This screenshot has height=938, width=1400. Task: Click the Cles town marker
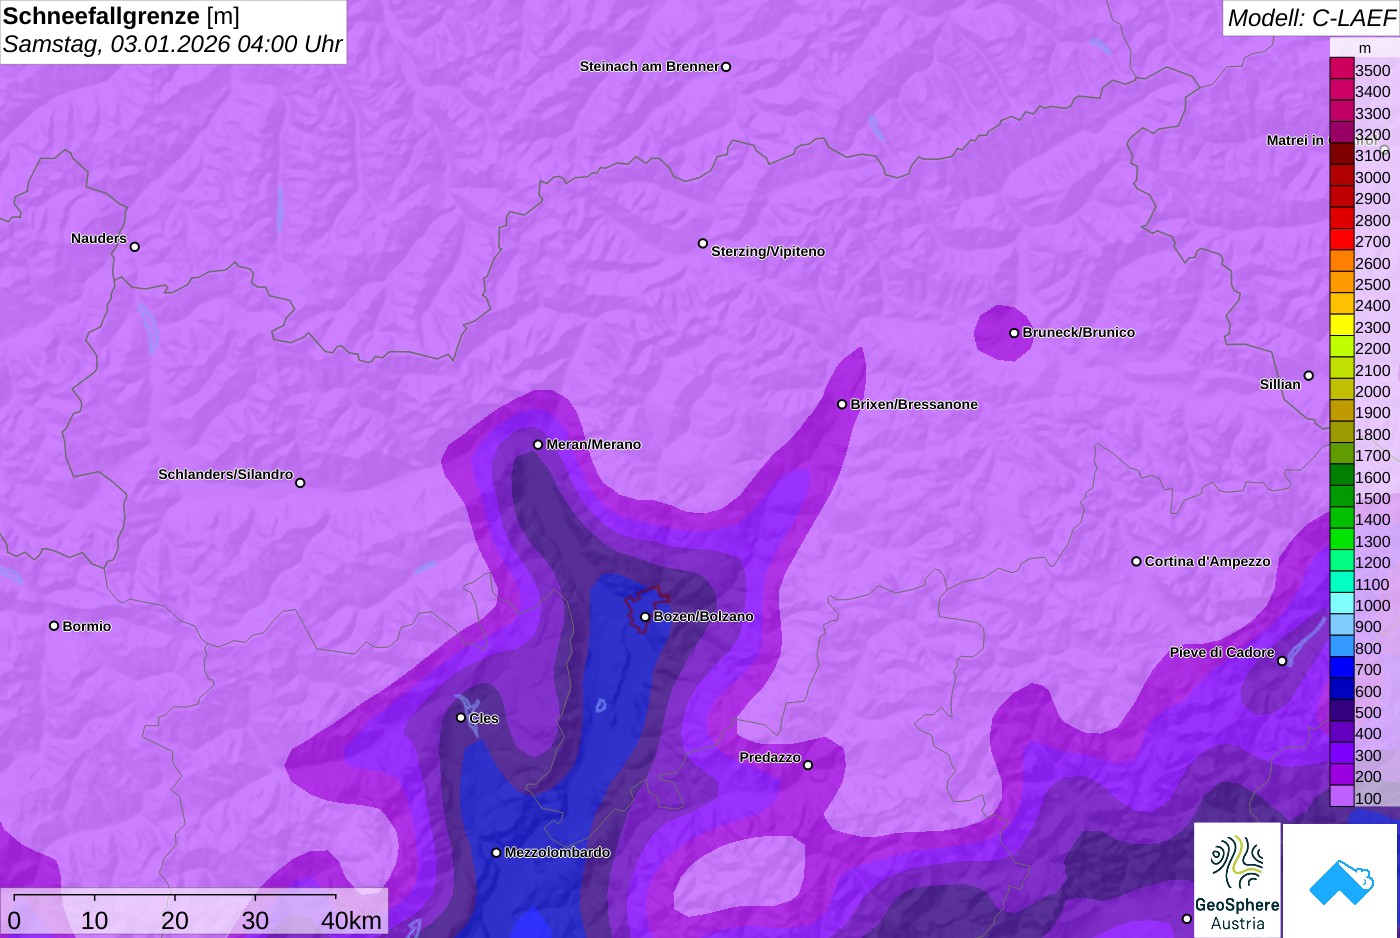[461, 718]
